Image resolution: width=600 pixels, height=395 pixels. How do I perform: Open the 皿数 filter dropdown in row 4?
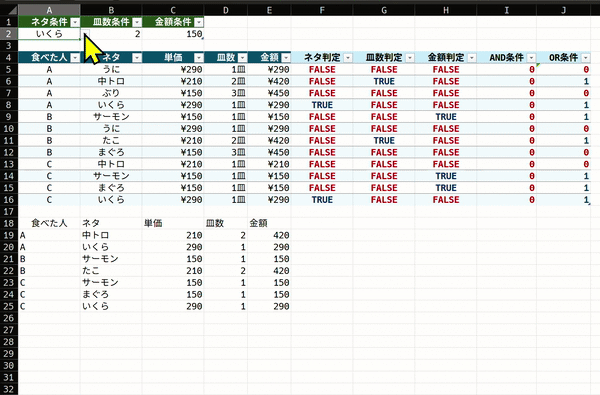coord(243,58)
